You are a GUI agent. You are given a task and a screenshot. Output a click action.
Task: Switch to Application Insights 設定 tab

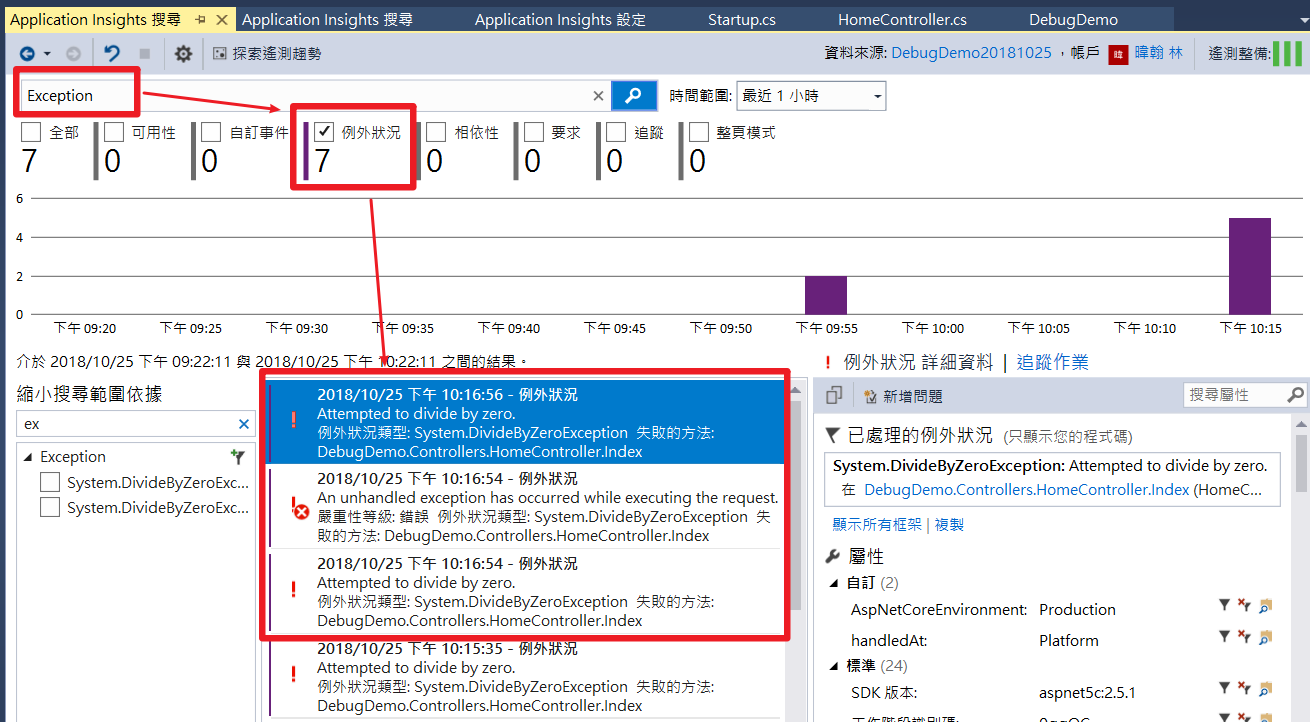[x=560, y=20]
